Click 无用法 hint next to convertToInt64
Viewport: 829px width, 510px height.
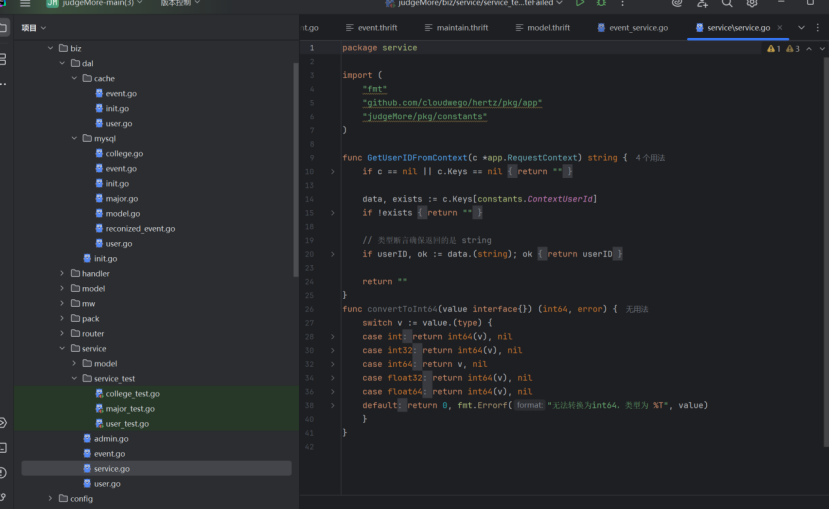click(637, 309)
